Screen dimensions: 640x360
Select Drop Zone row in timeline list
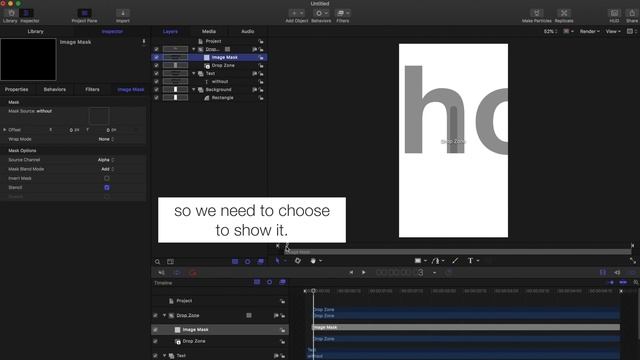(220, 341)
